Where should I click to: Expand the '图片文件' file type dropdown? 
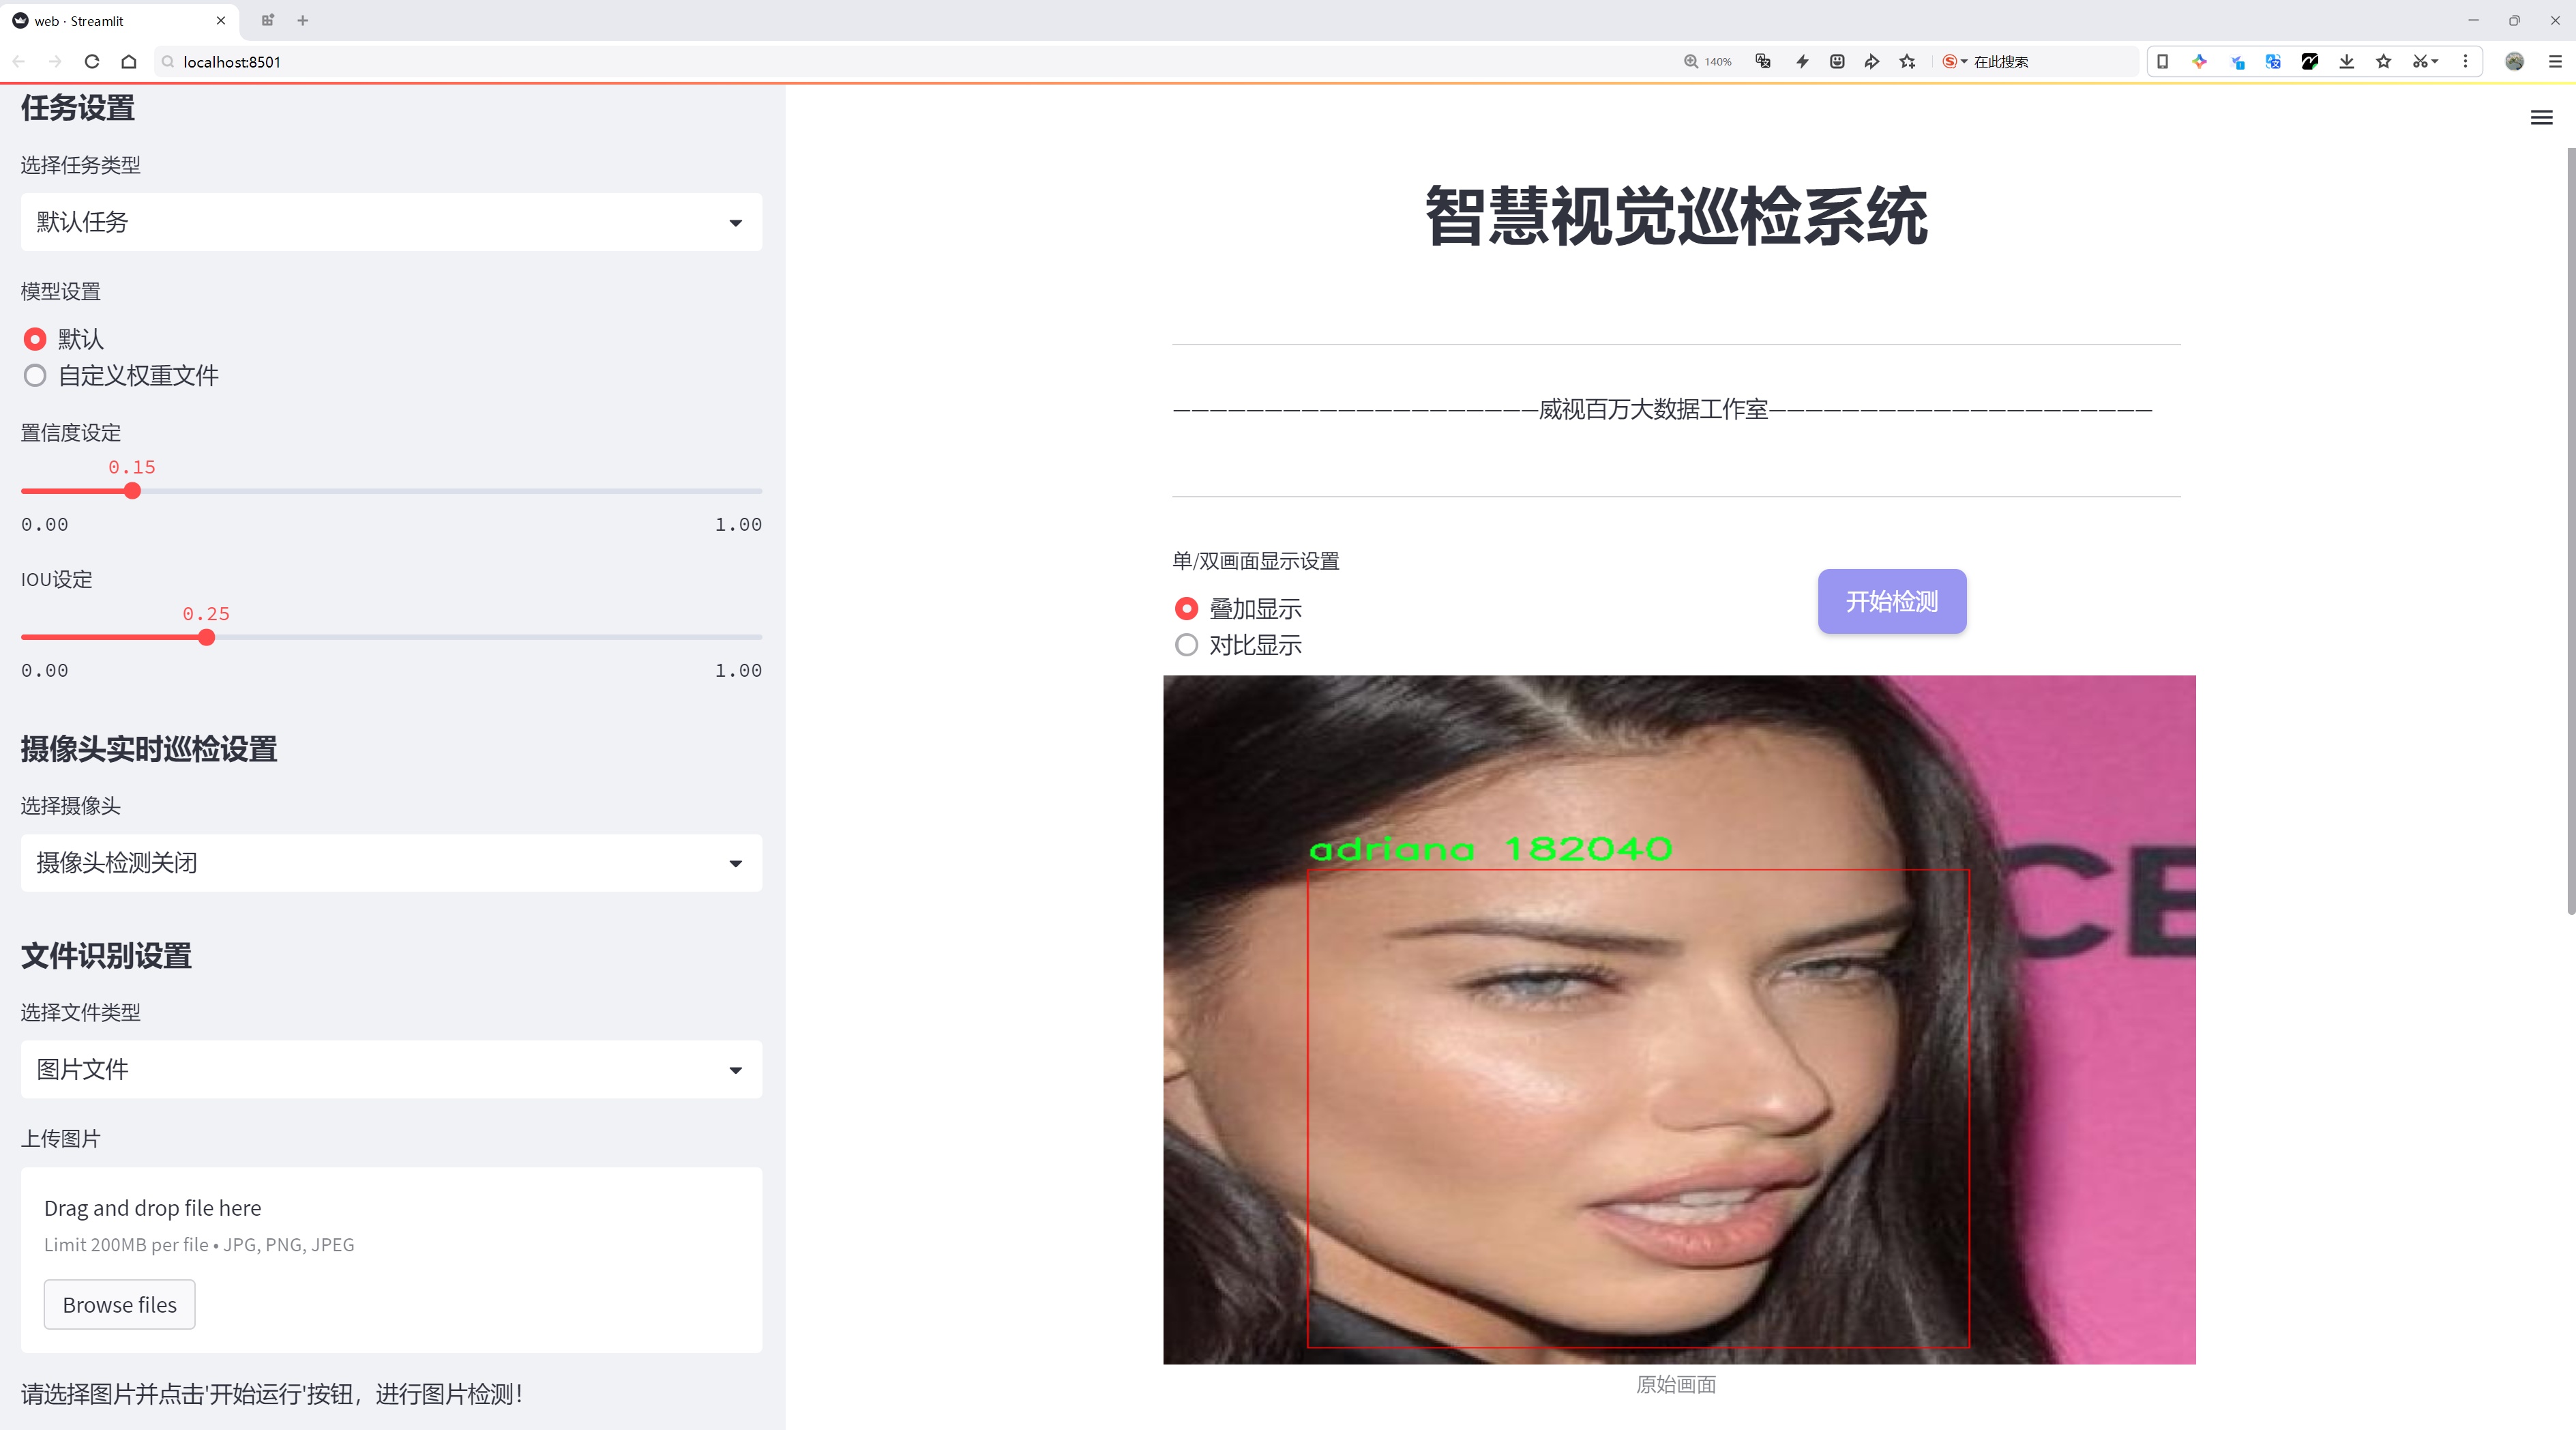[x=391, y=1070]
